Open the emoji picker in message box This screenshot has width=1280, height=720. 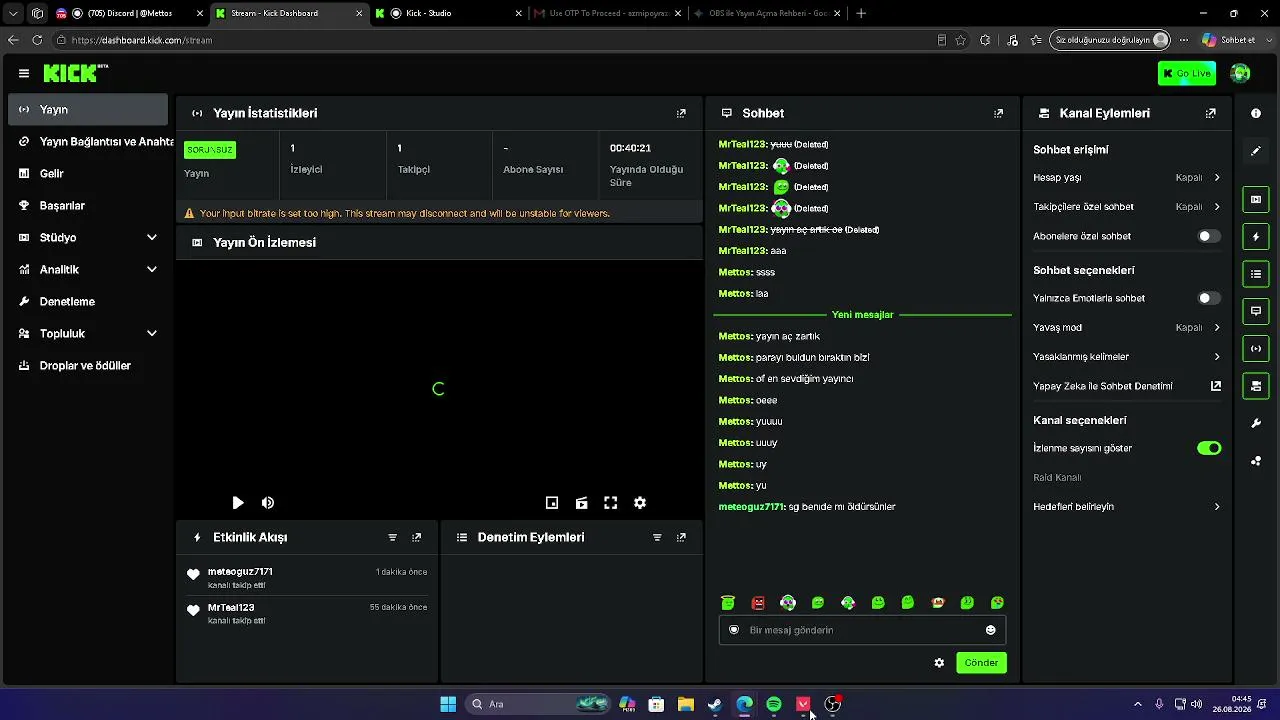coord(990,630)
